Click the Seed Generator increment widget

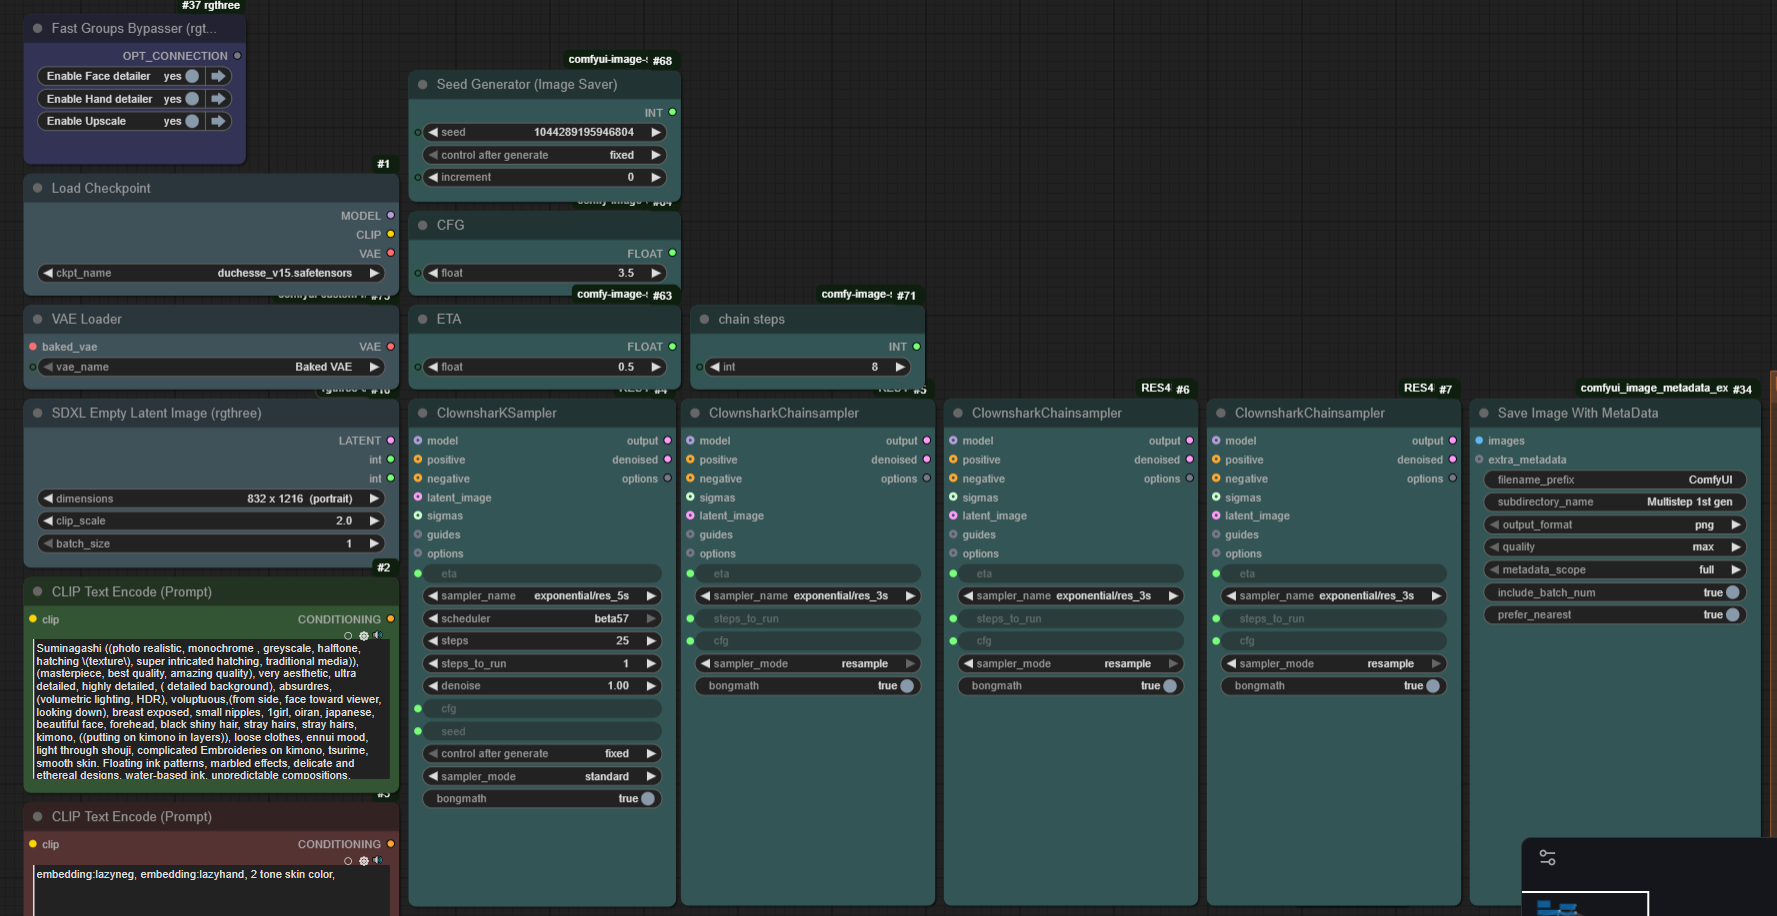tap(544, 177)
